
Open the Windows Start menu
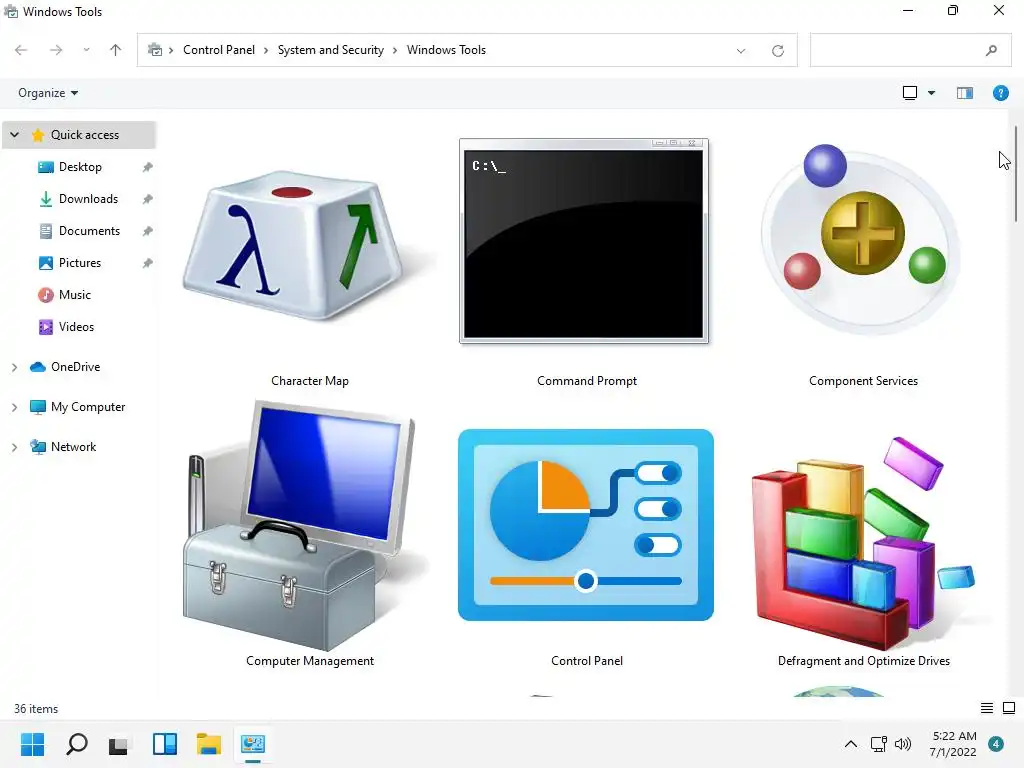[x=33, y=744]
